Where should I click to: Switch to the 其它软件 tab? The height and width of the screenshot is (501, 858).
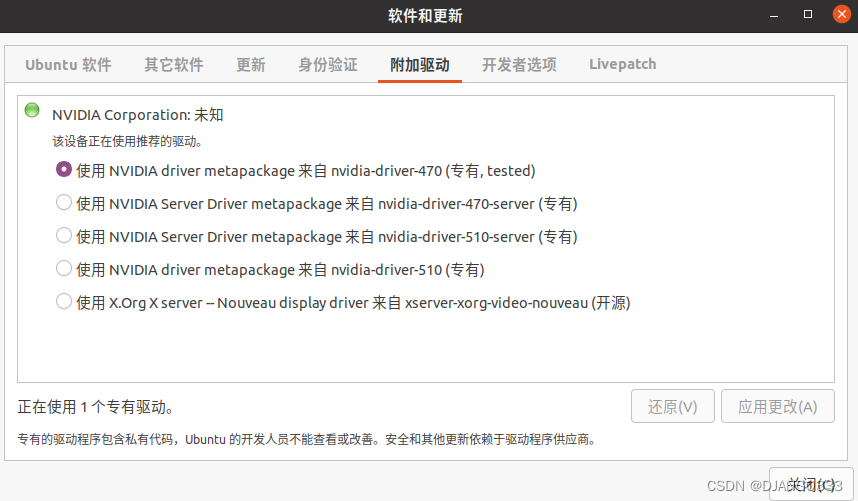tap(174, 65)
